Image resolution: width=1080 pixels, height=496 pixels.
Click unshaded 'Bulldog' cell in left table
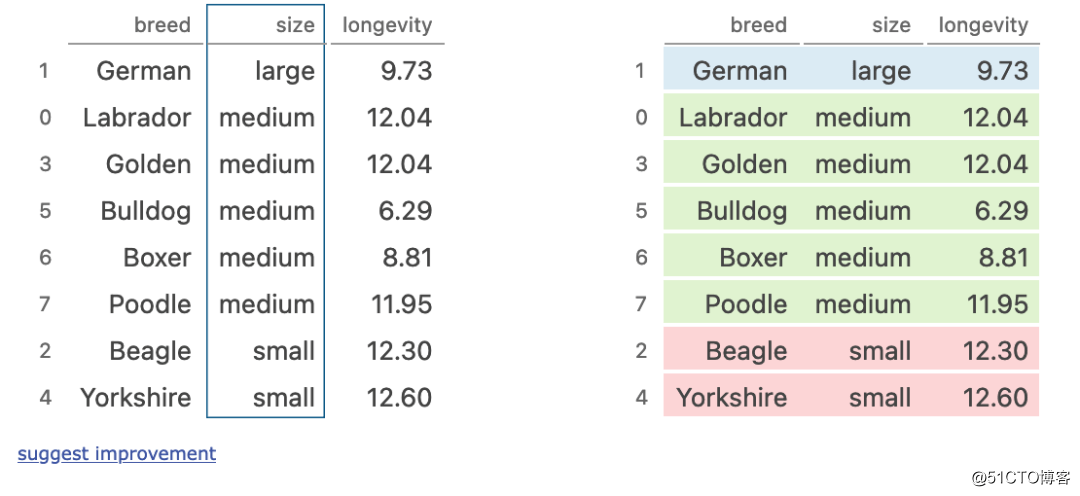click(x=146, y=211)
